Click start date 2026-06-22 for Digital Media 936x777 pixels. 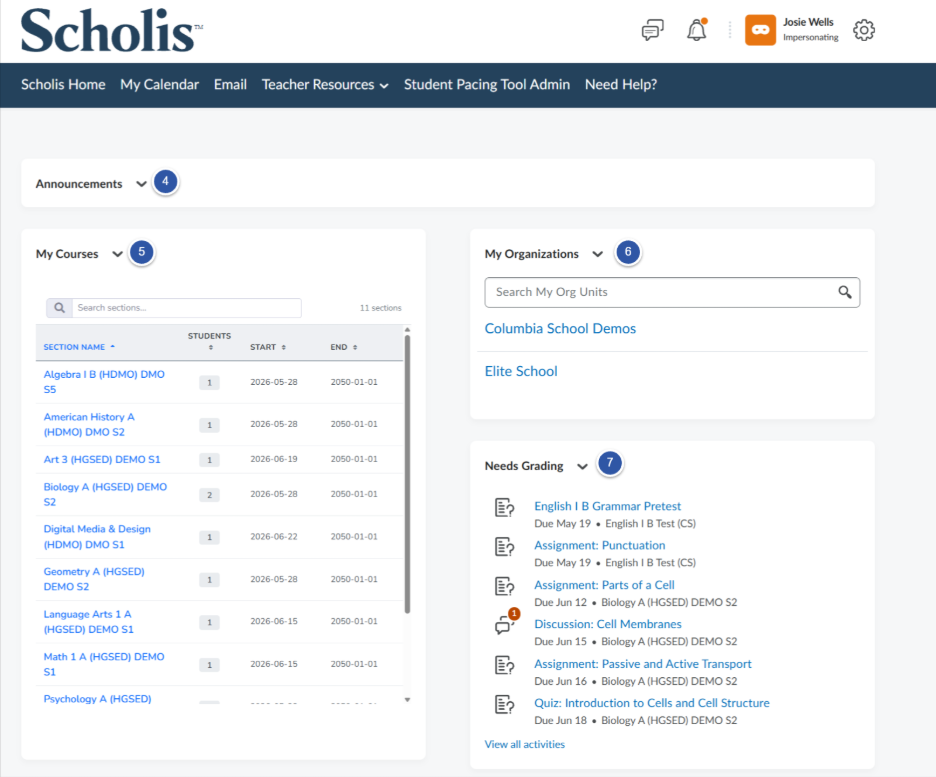(273, 536)
